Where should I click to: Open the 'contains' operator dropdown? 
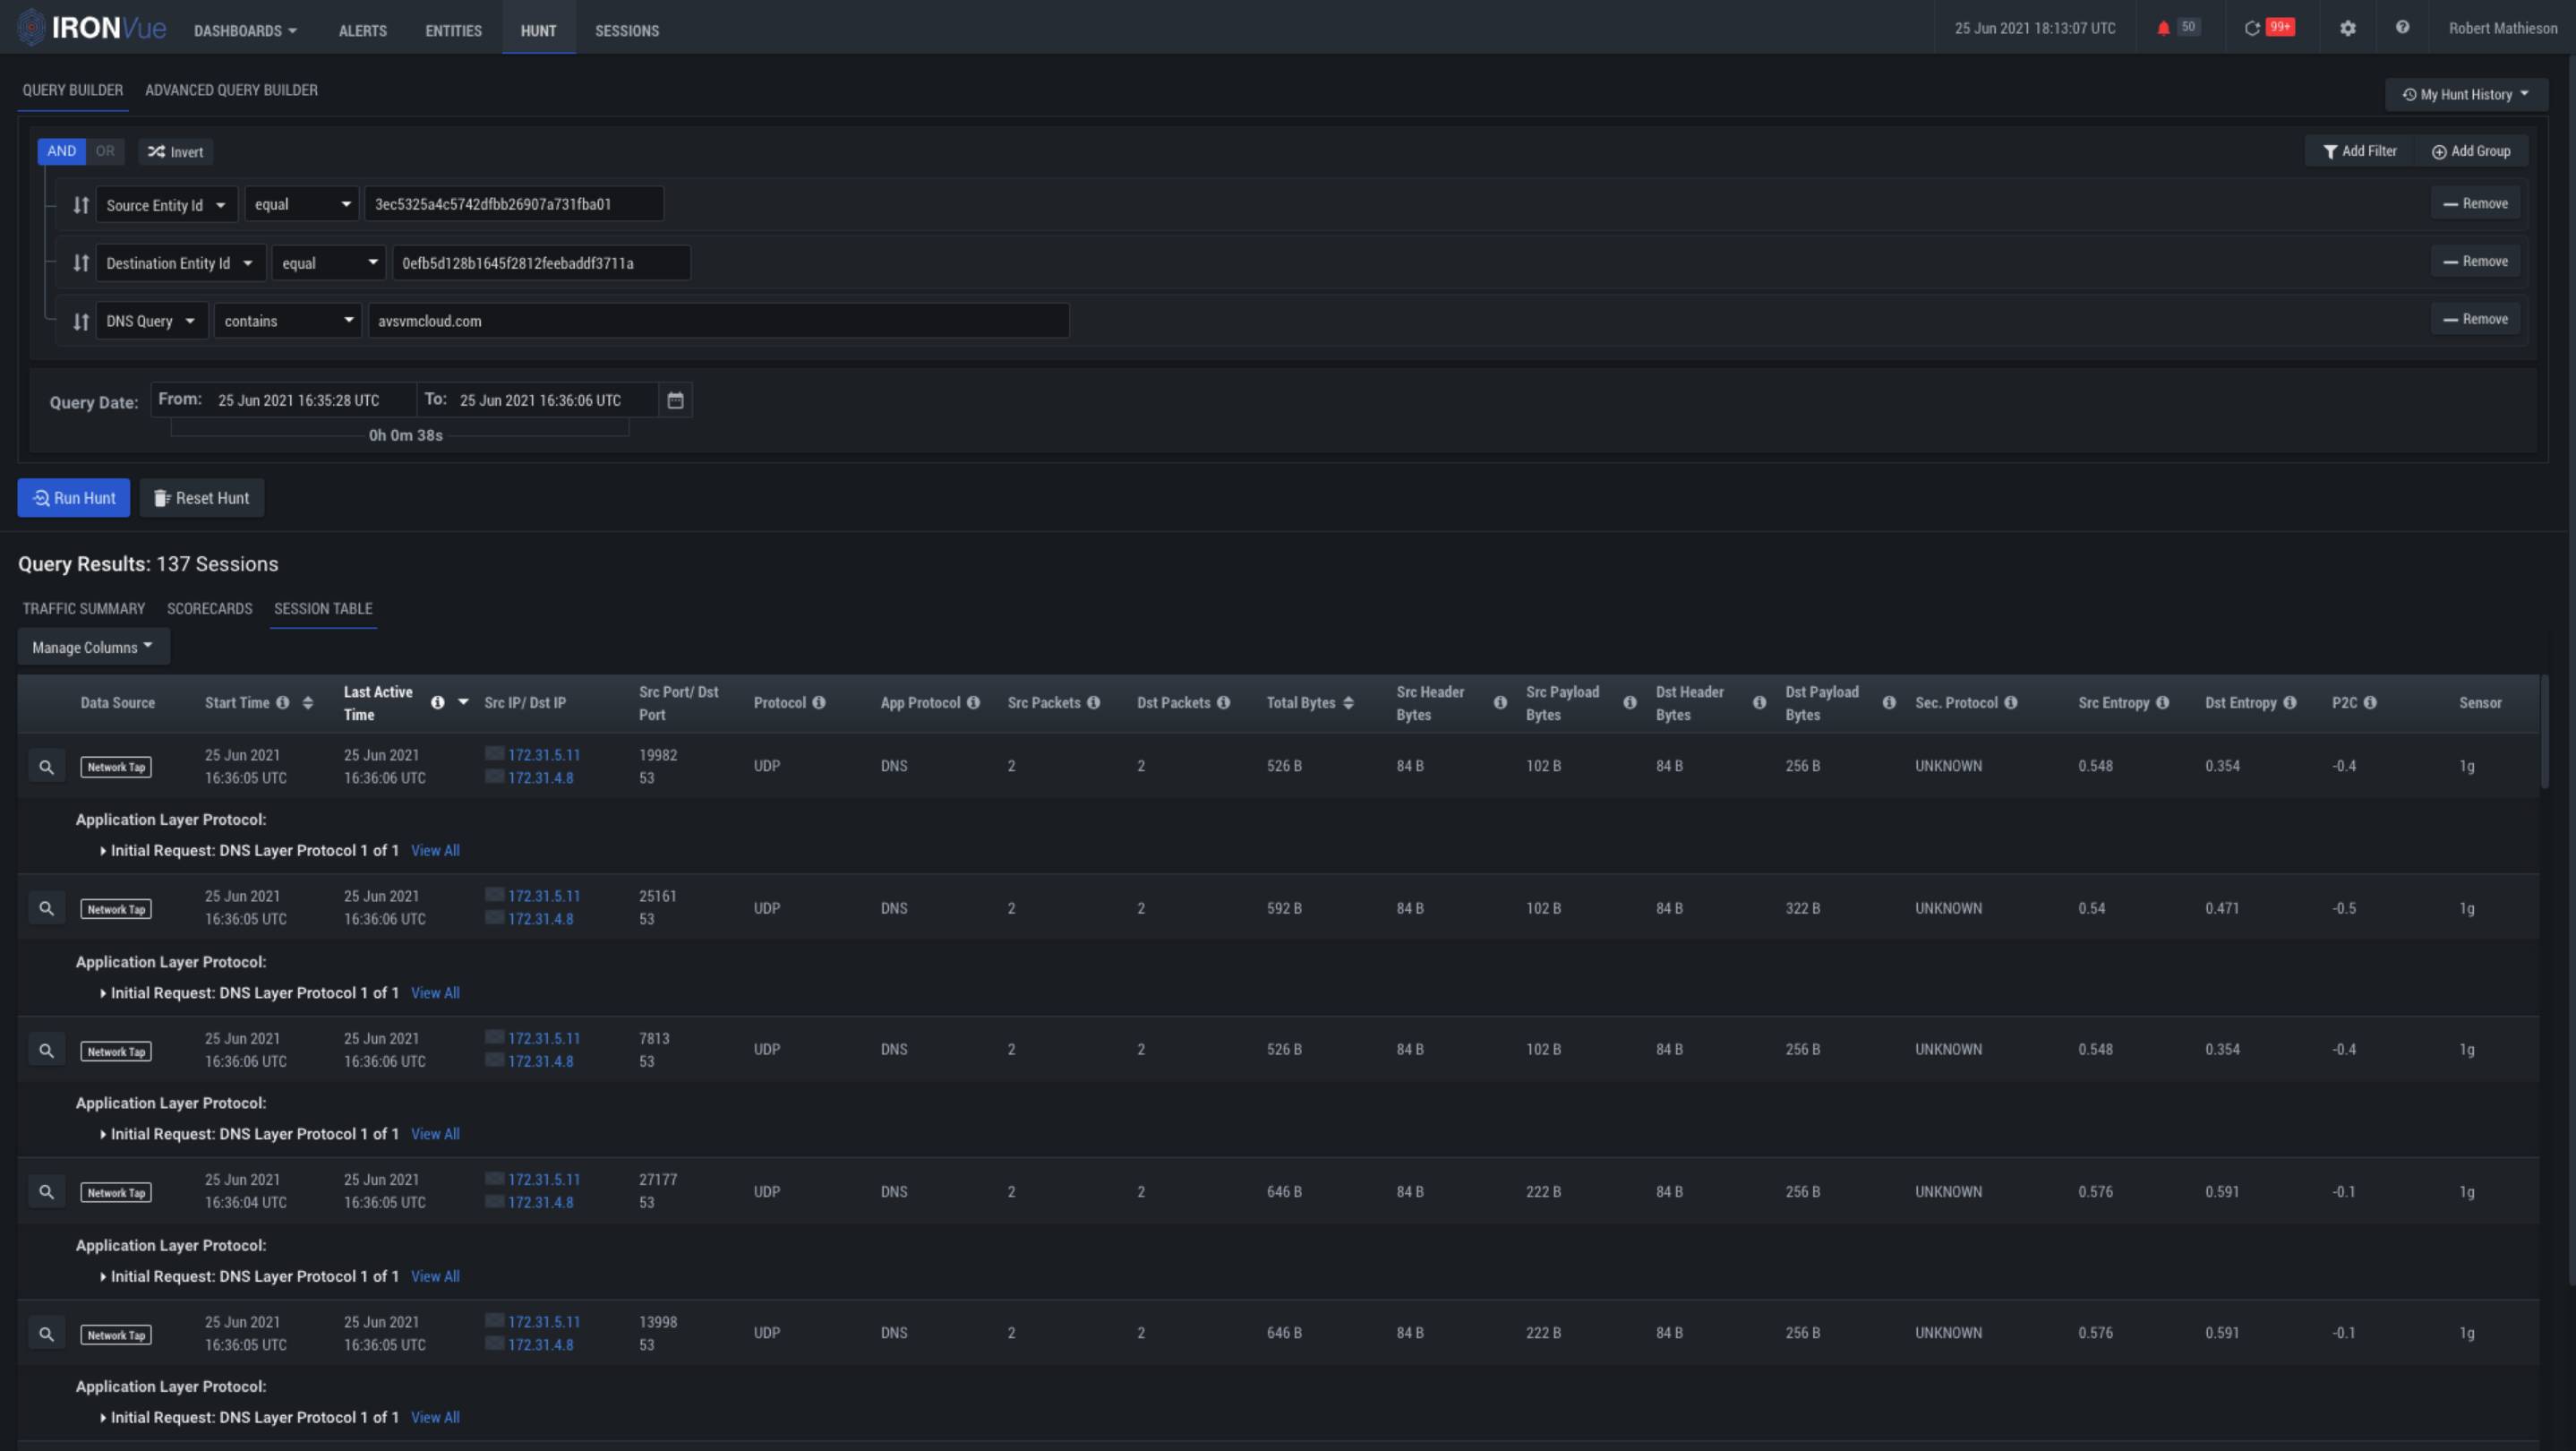coord(288,321)
